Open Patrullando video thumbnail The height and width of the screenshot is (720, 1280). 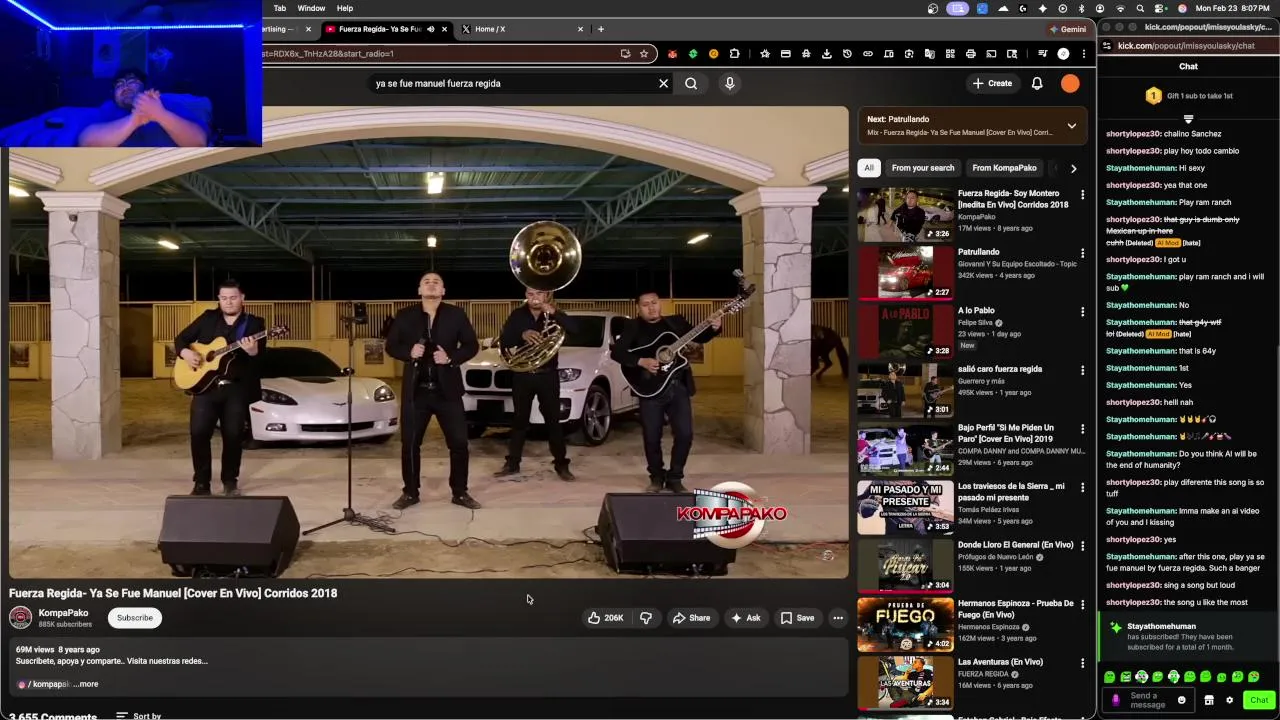click(905, 273)
